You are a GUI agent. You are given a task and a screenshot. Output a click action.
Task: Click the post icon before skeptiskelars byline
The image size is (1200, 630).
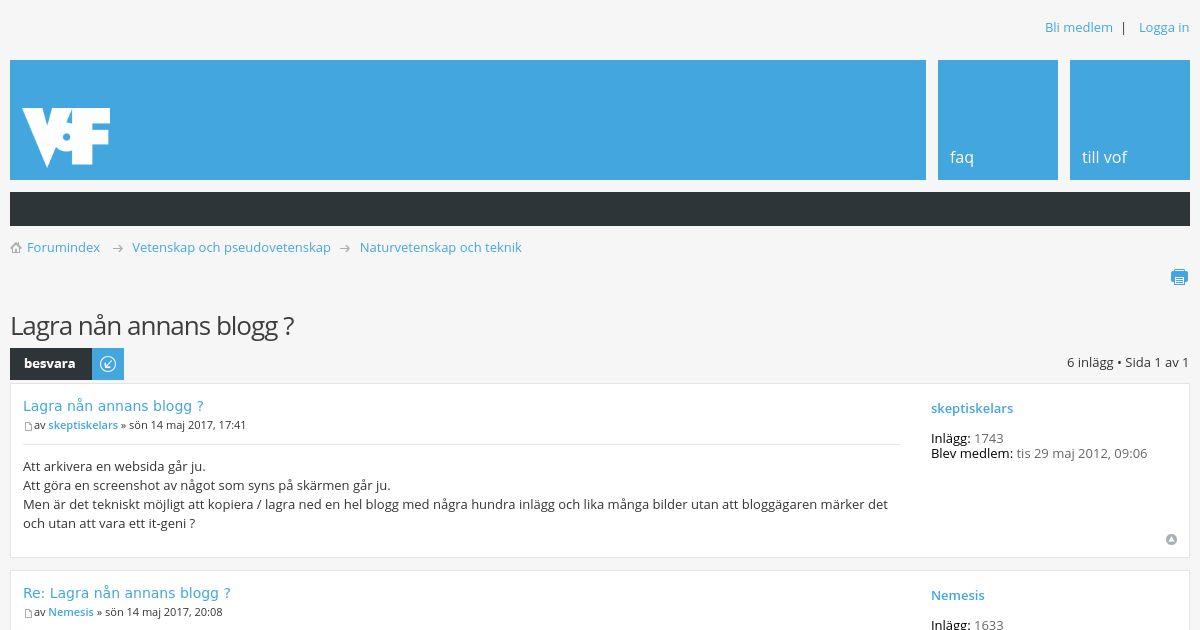click(28, 426)
